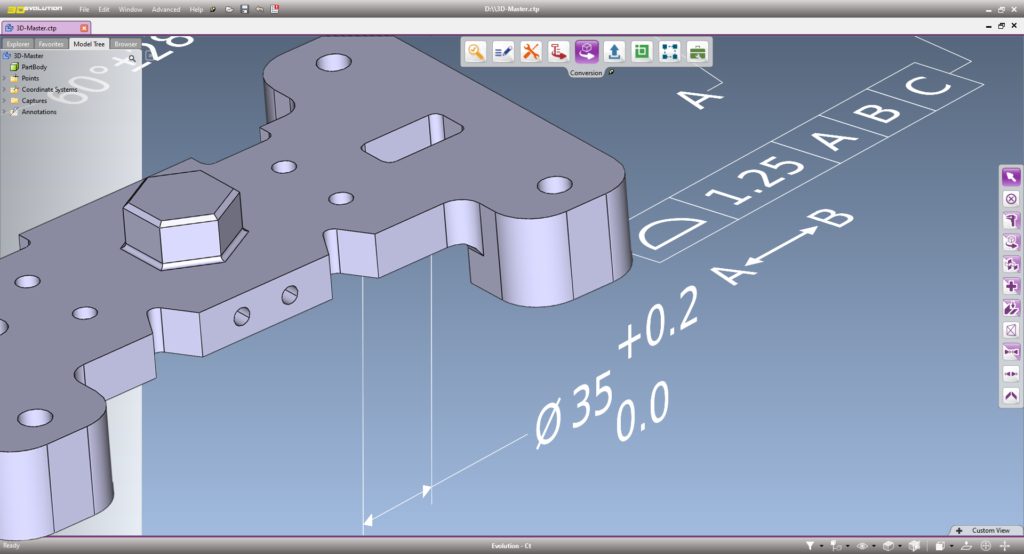Click the model tree search magnifier
This screenshot has width=1024, height=554.
[132, 58]
